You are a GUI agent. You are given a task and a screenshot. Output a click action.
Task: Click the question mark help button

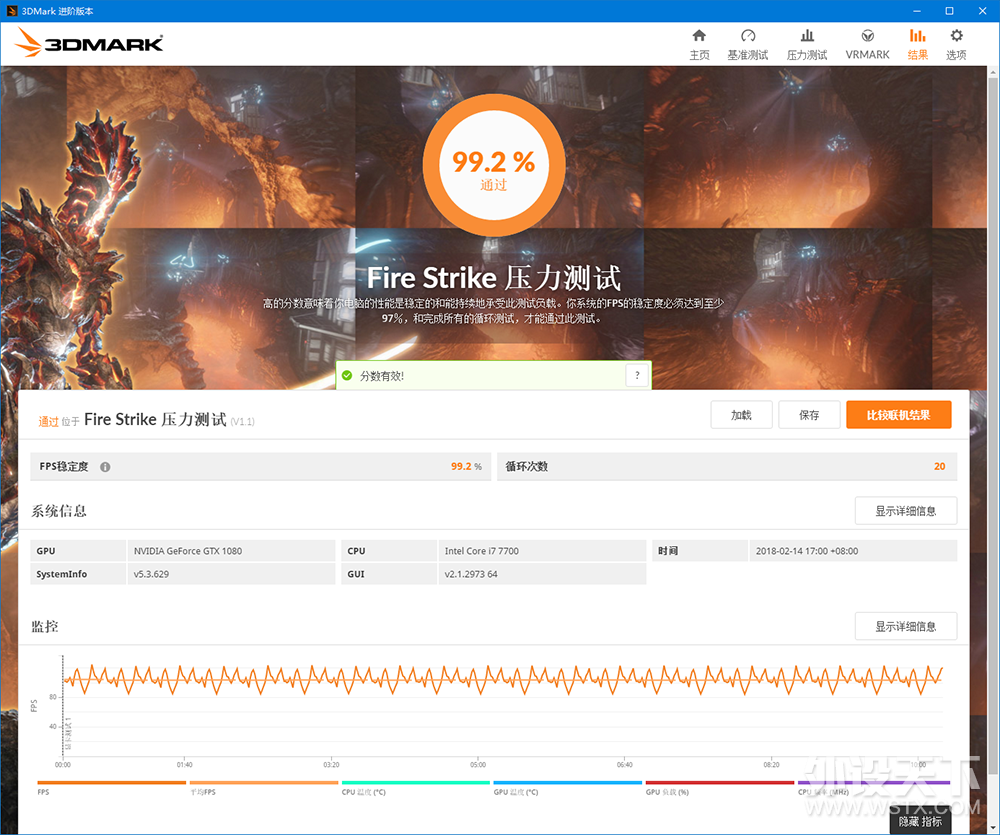coord(637,375)
